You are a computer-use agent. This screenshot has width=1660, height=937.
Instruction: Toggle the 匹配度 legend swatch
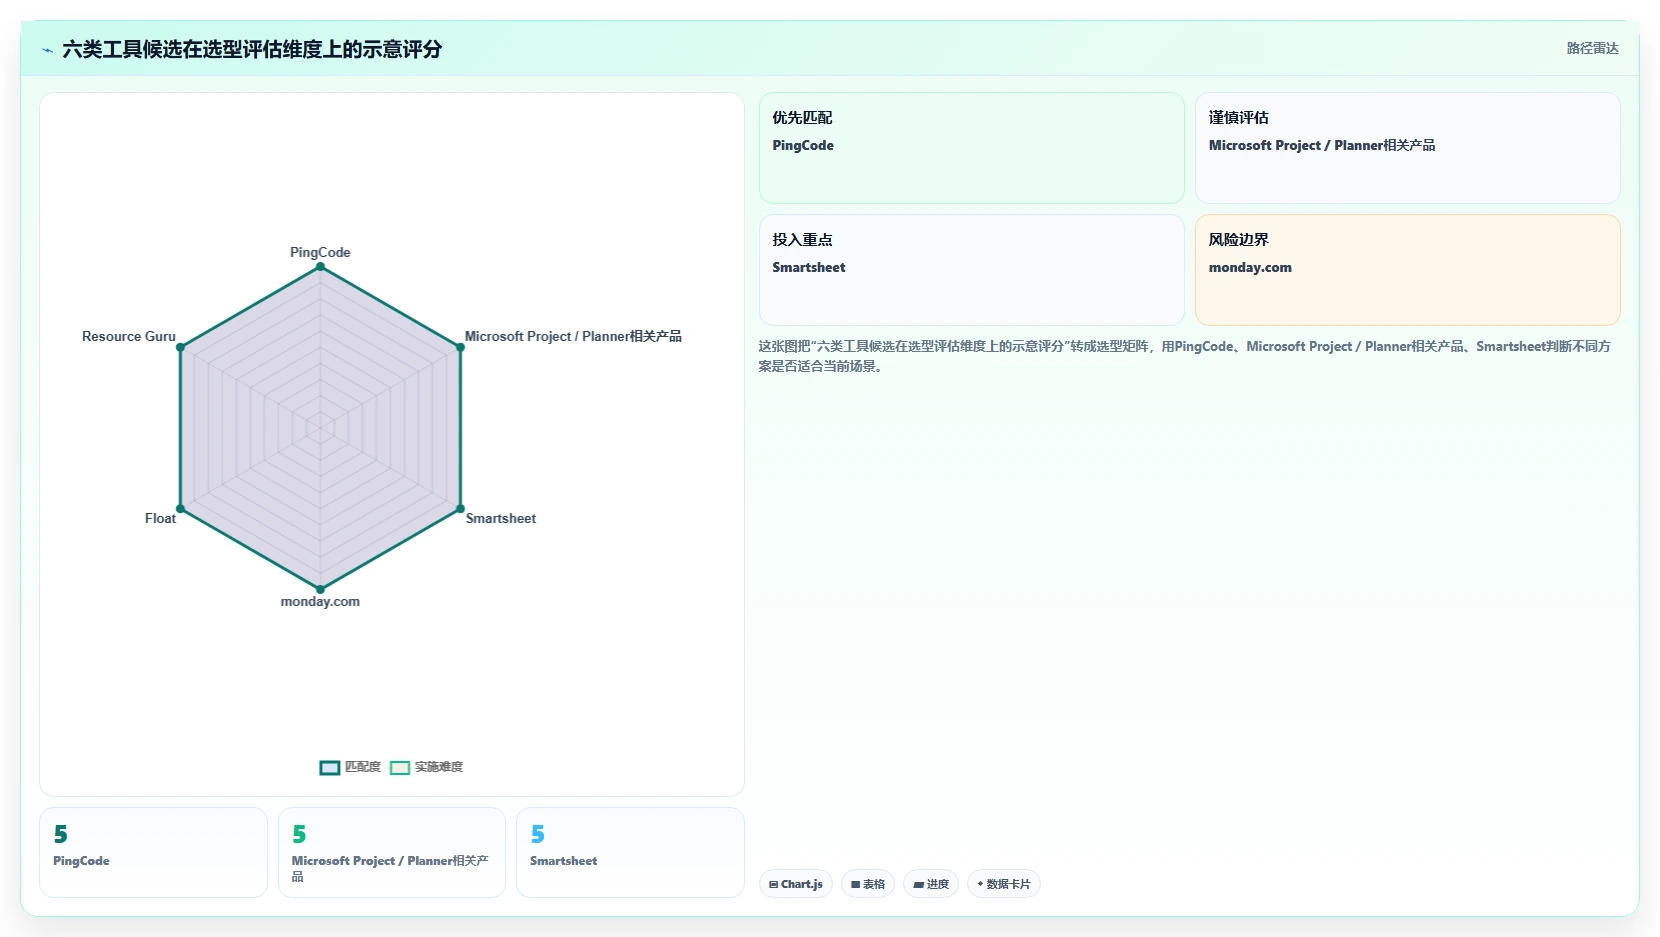point(330,768)
